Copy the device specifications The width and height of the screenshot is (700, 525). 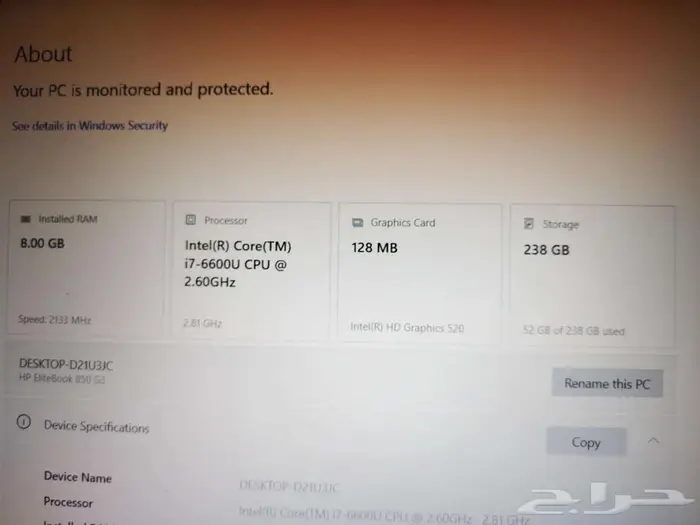pyautogui.click(x=586, y=442)
